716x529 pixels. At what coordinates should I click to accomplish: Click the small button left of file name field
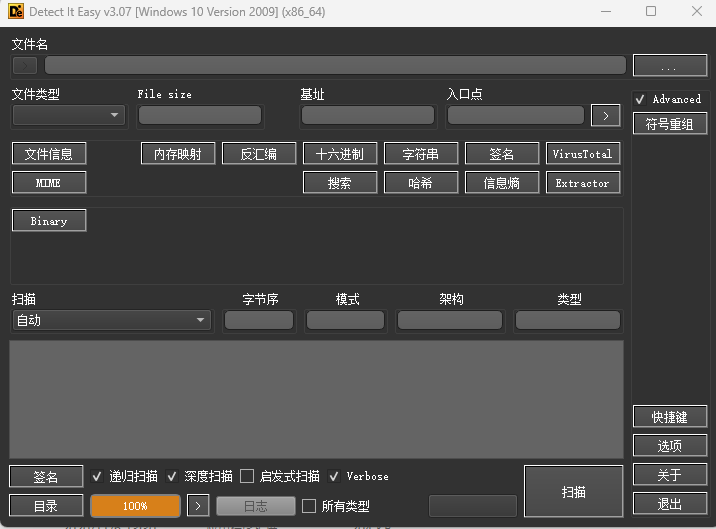click(x=25, y=66)
